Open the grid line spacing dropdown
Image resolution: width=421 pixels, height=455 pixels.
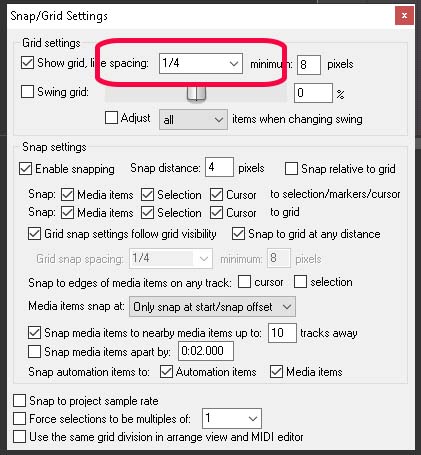(x=201, y=63)
